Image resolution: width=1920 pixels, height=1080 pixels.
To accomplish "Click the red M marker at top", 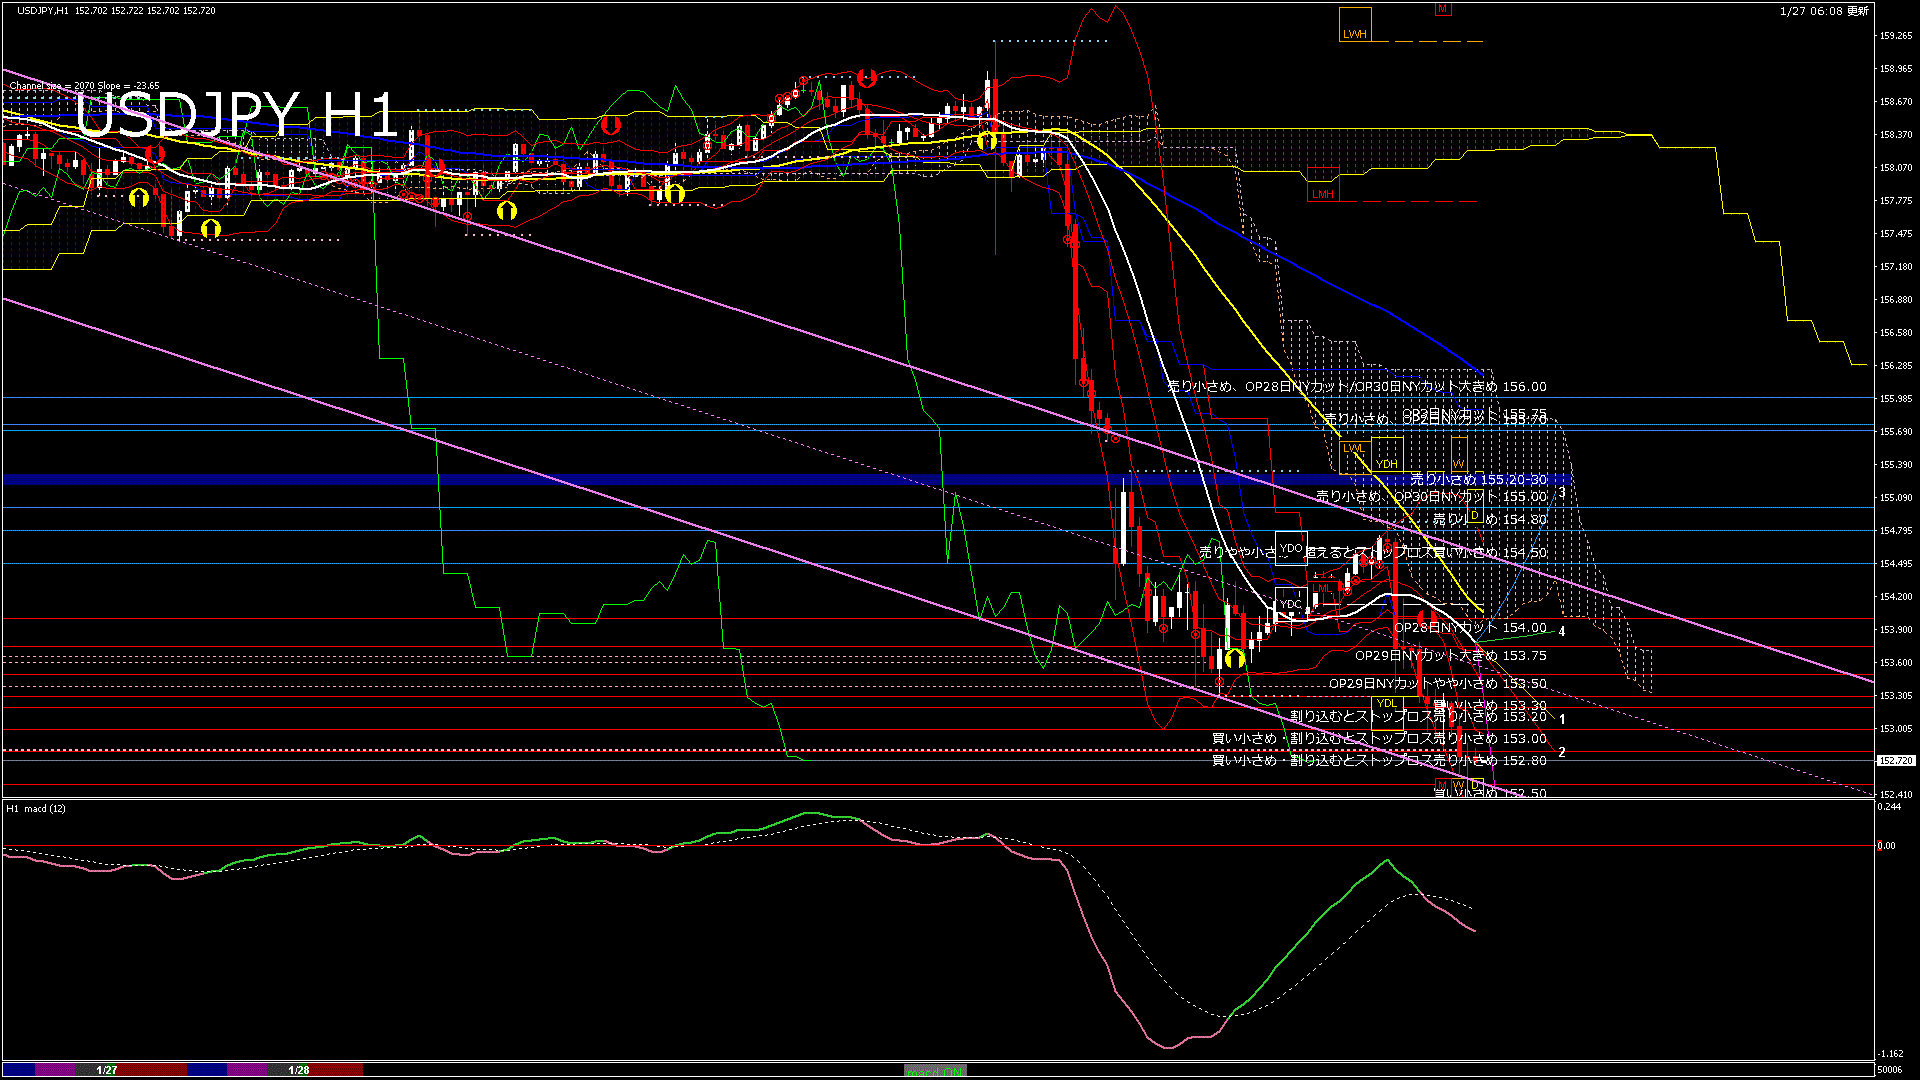I will (1442, 9).
